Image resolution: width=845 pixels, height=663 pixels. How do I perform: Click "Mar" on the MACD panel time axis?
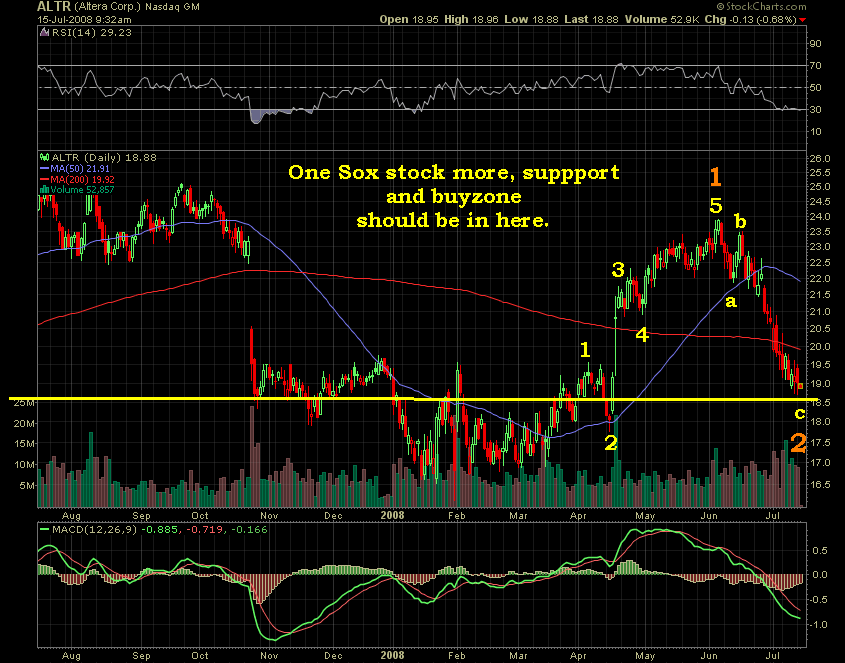tap(518, 655)
